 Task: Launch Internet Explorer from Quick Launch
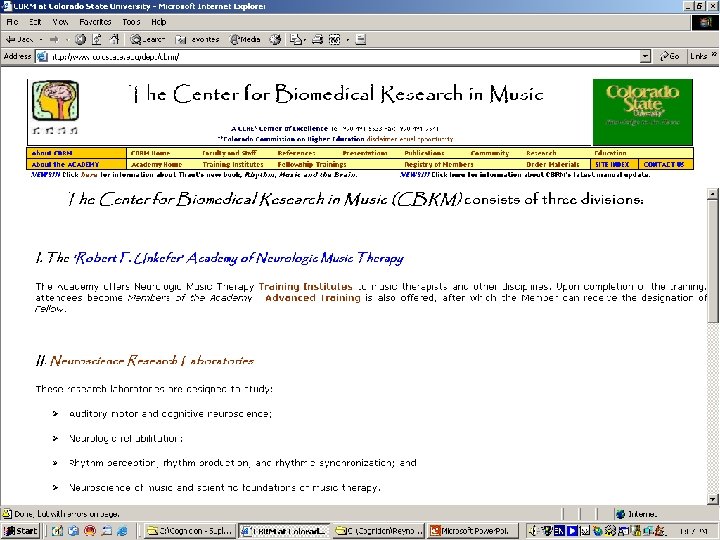point(122,531)
